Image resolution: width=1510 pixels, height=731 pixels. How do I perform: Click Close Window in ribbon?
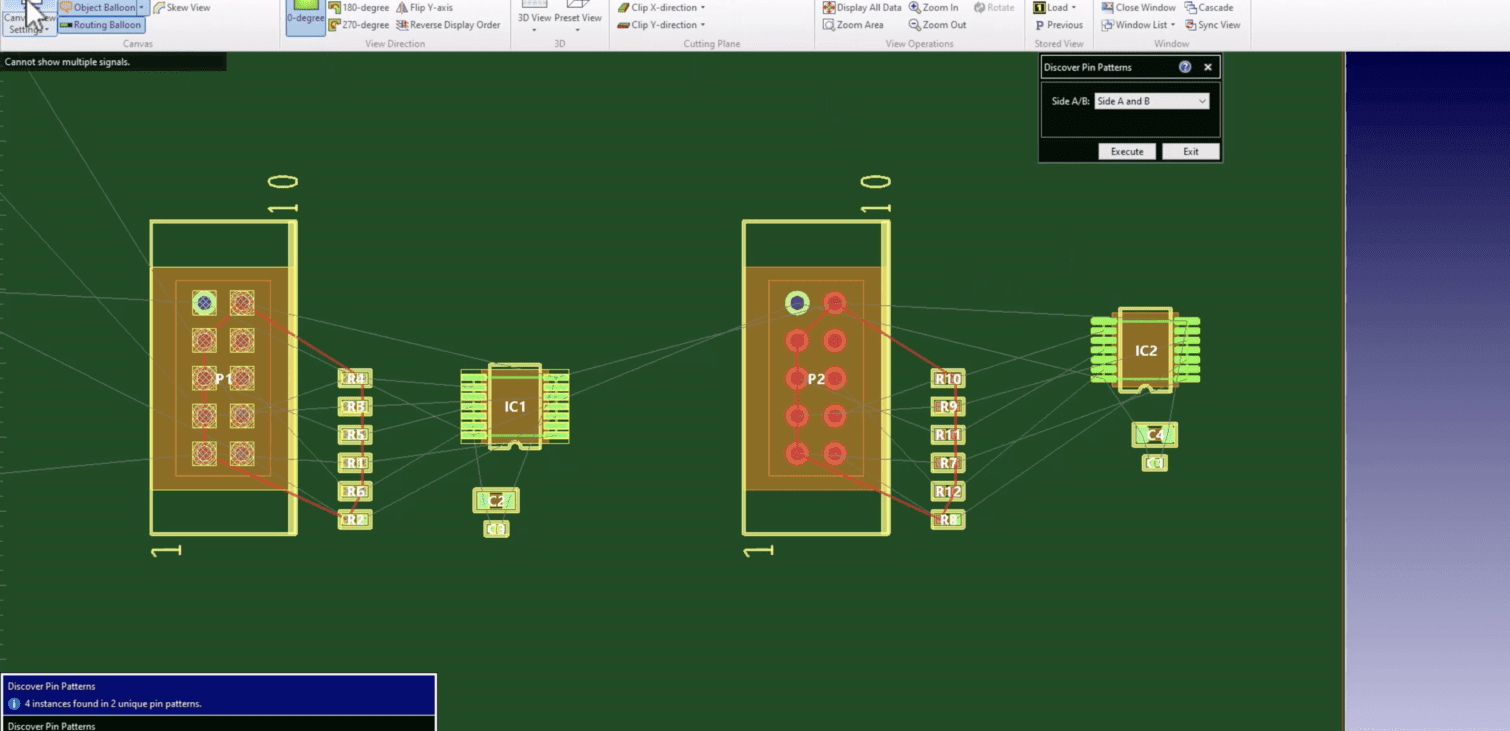point(1138,7)
